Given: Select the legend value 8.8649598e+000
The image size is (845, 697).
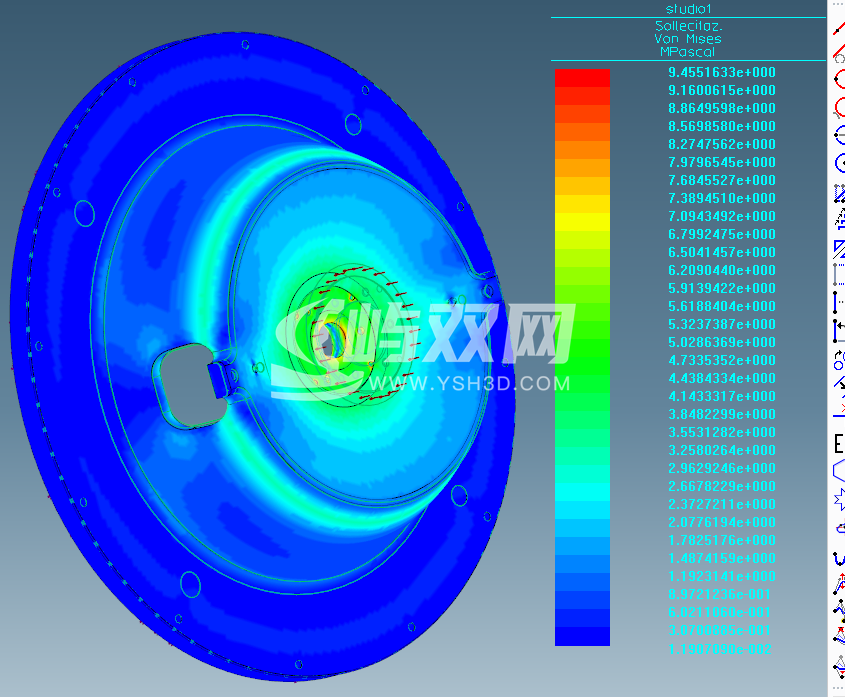Looking at the screenshot, I should pyautogui.click(x=722, y=108).
